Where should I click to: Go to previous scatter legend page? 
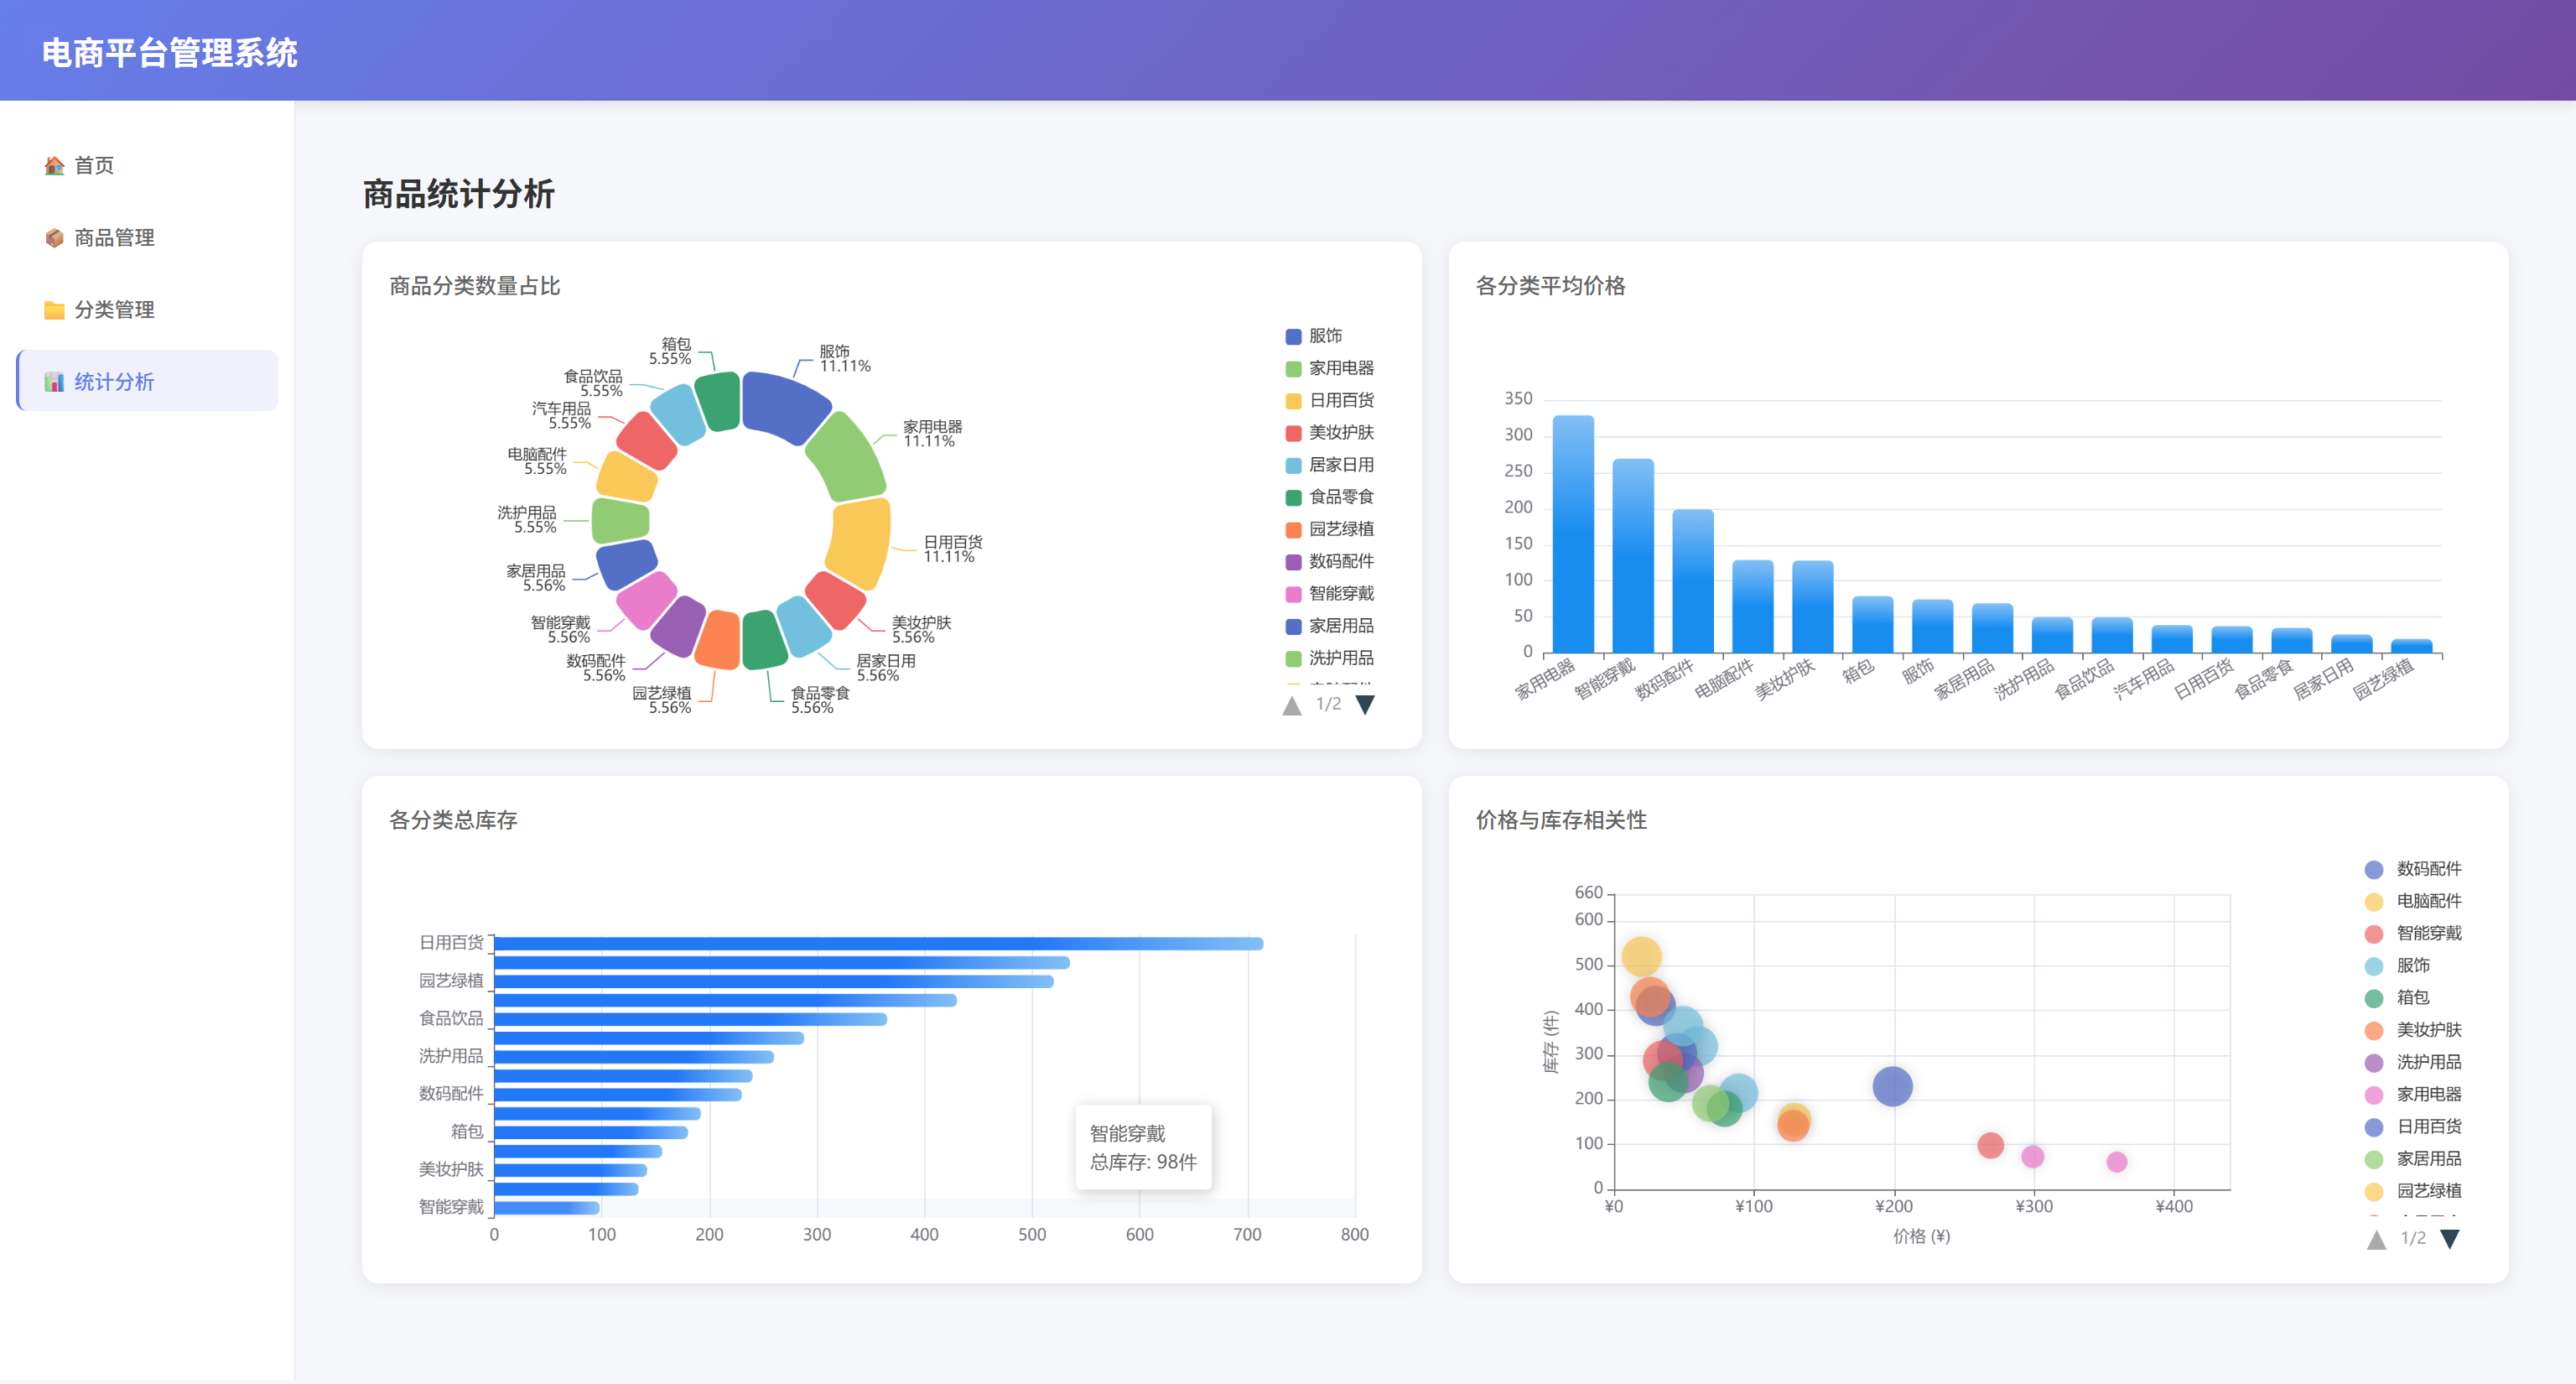[2377, 1239]
